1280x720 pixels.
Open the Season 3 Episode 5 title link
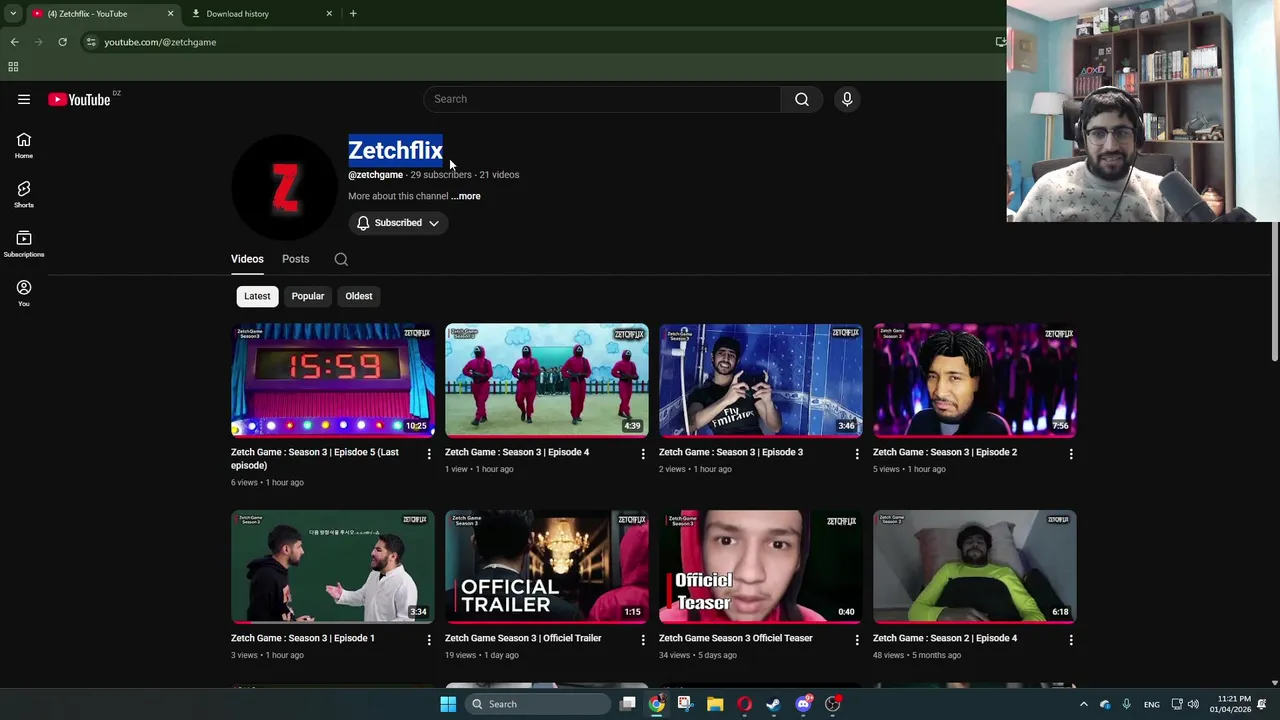pyautogui.click(x=315, y=459)
